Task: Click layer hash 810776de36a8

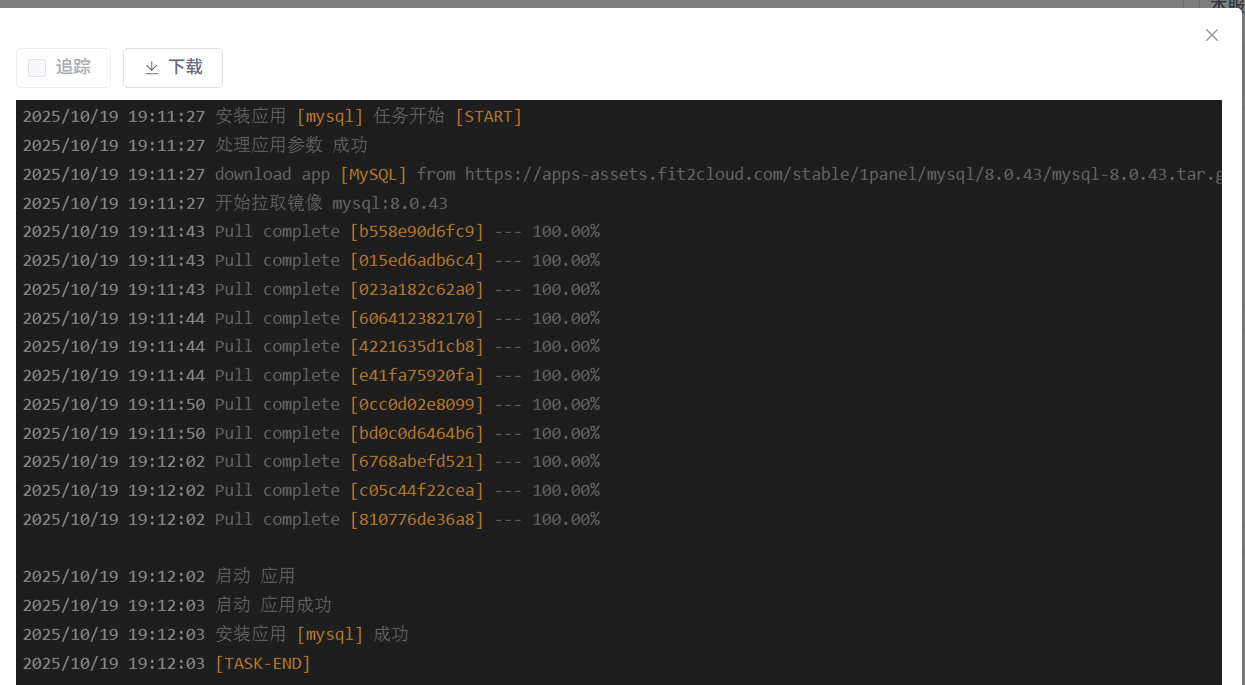Action: [x=416, y=520]
